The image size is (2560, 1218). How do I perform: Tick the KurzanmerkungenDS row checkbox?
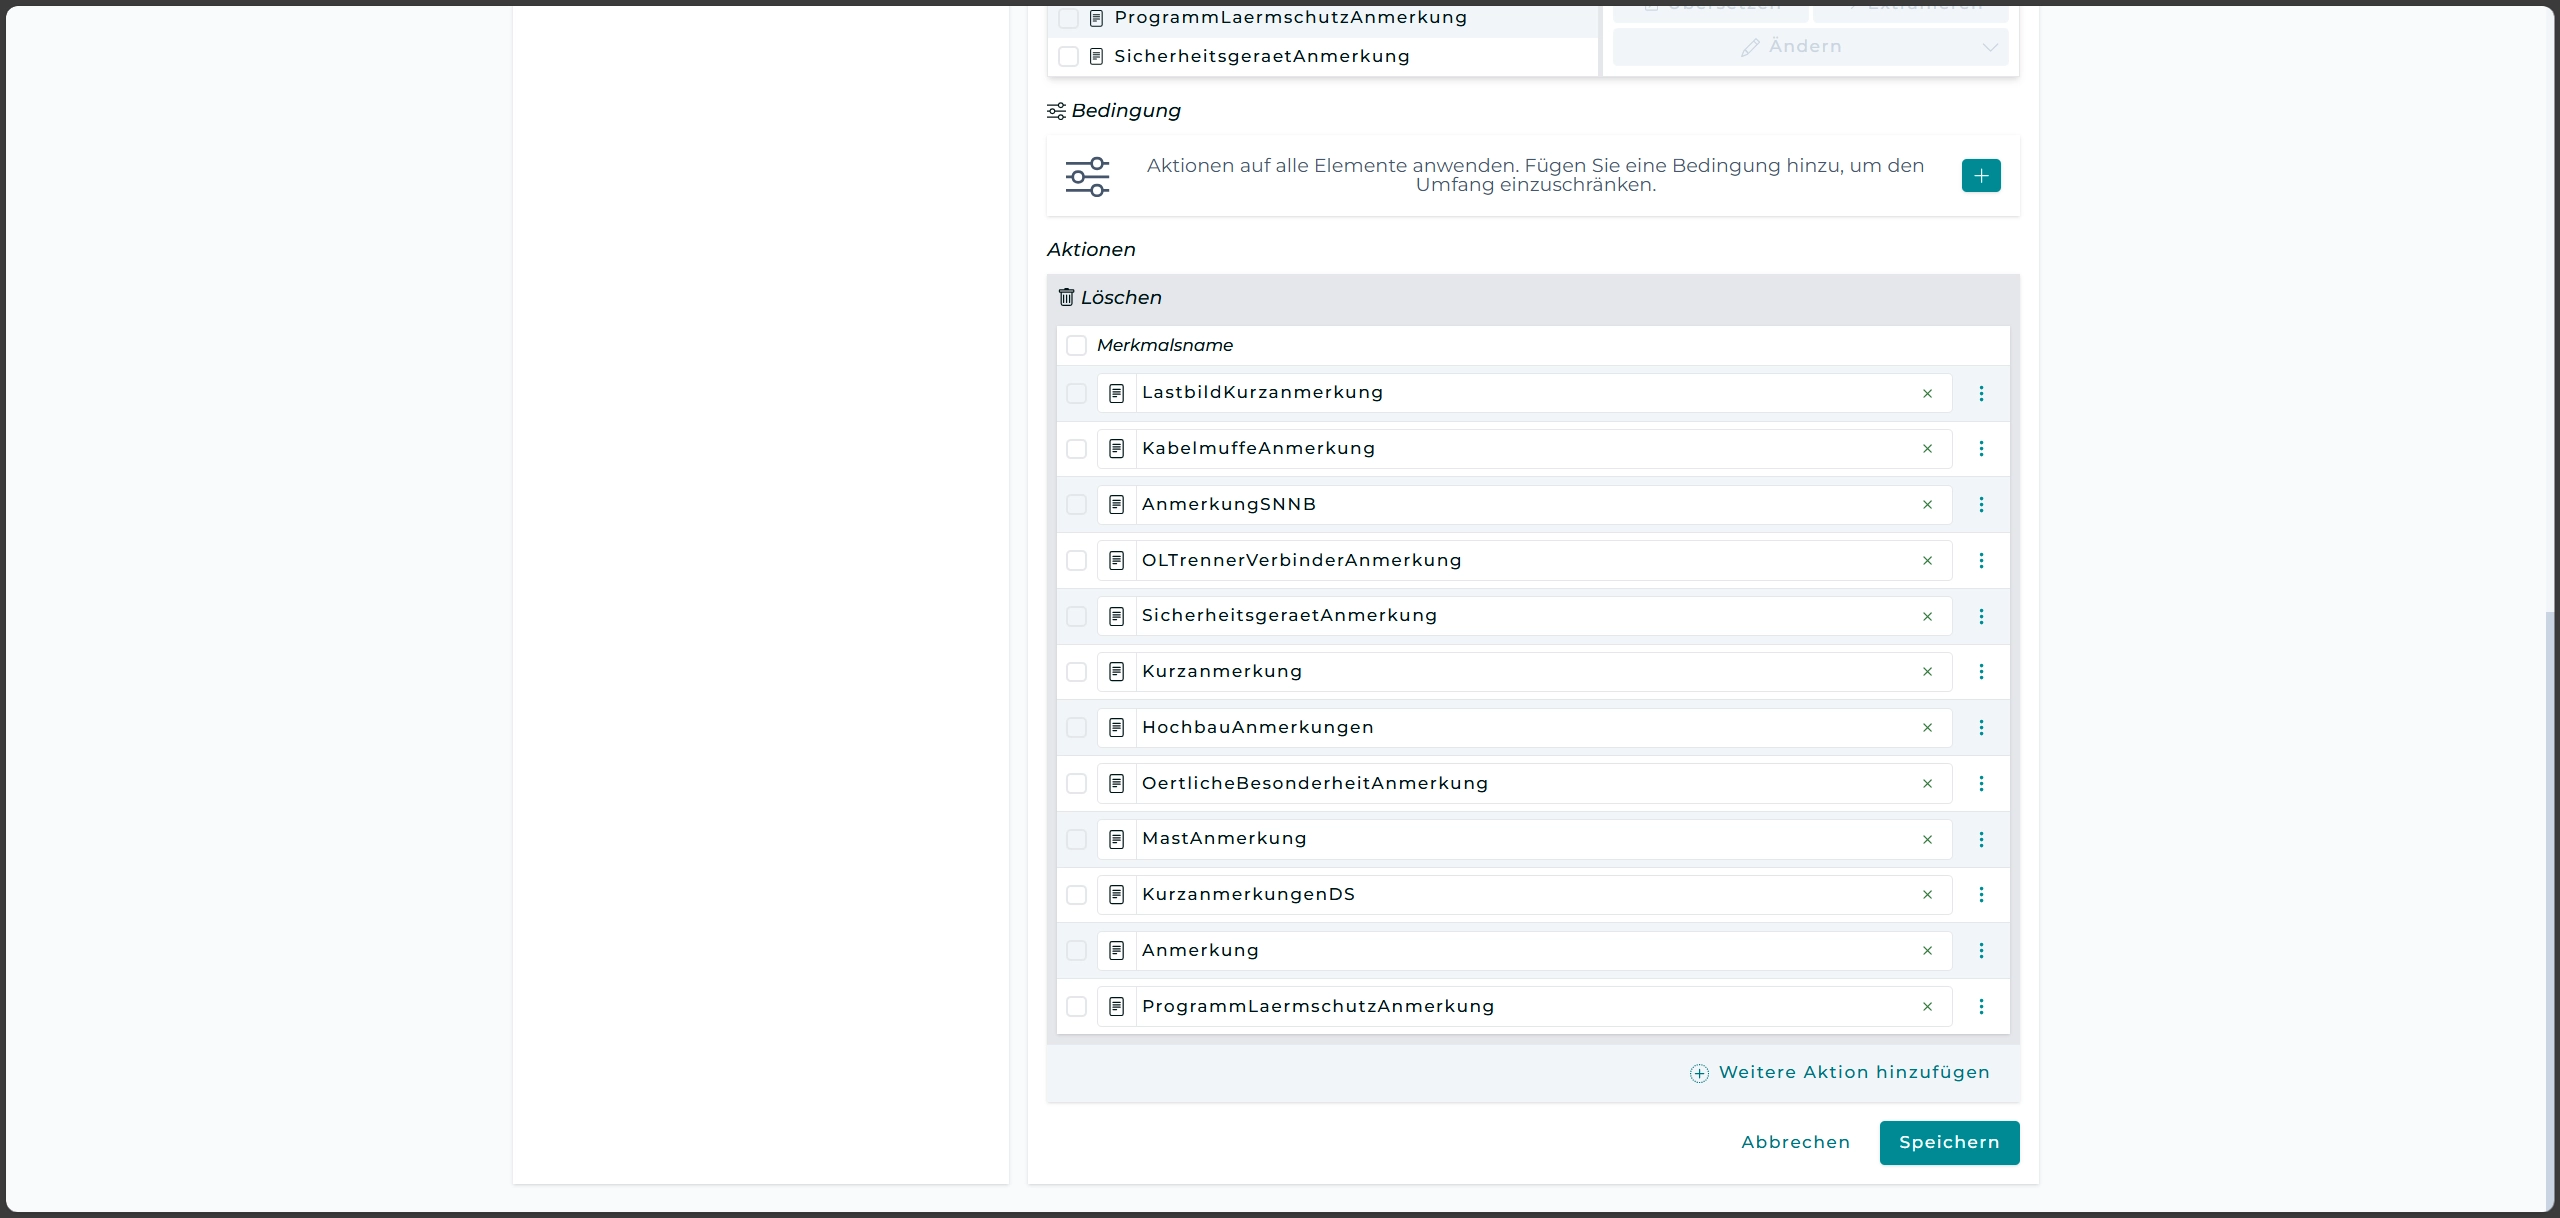1076,895
